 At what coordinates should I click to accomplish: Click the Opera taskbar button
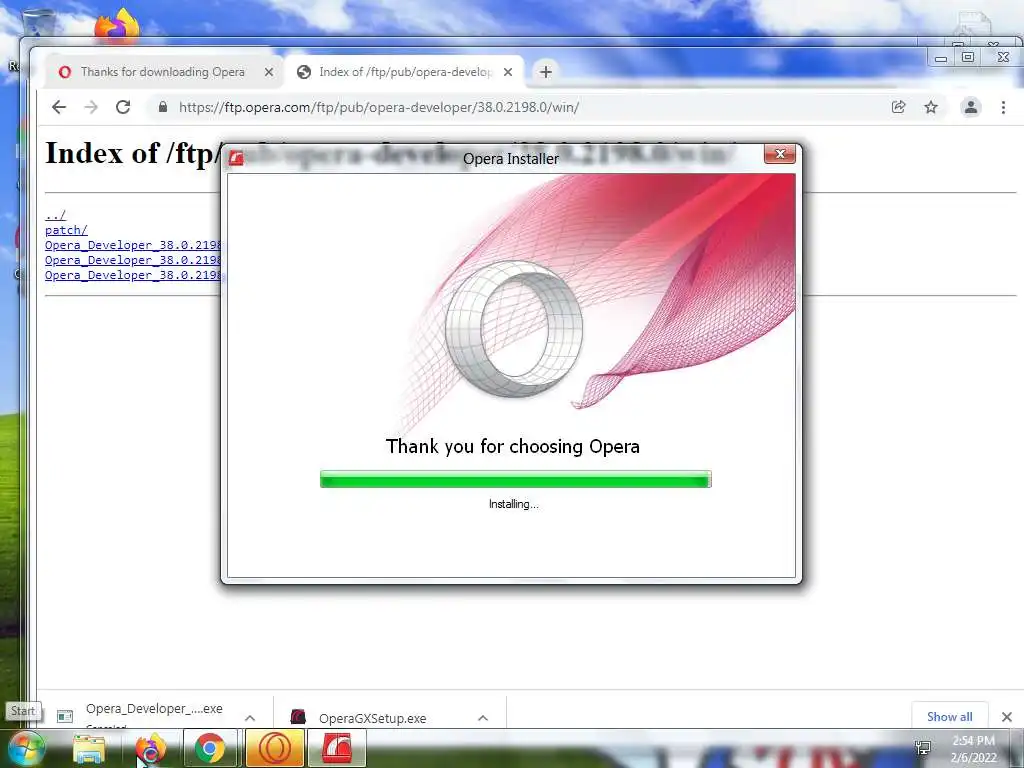(x=275, y=748)
